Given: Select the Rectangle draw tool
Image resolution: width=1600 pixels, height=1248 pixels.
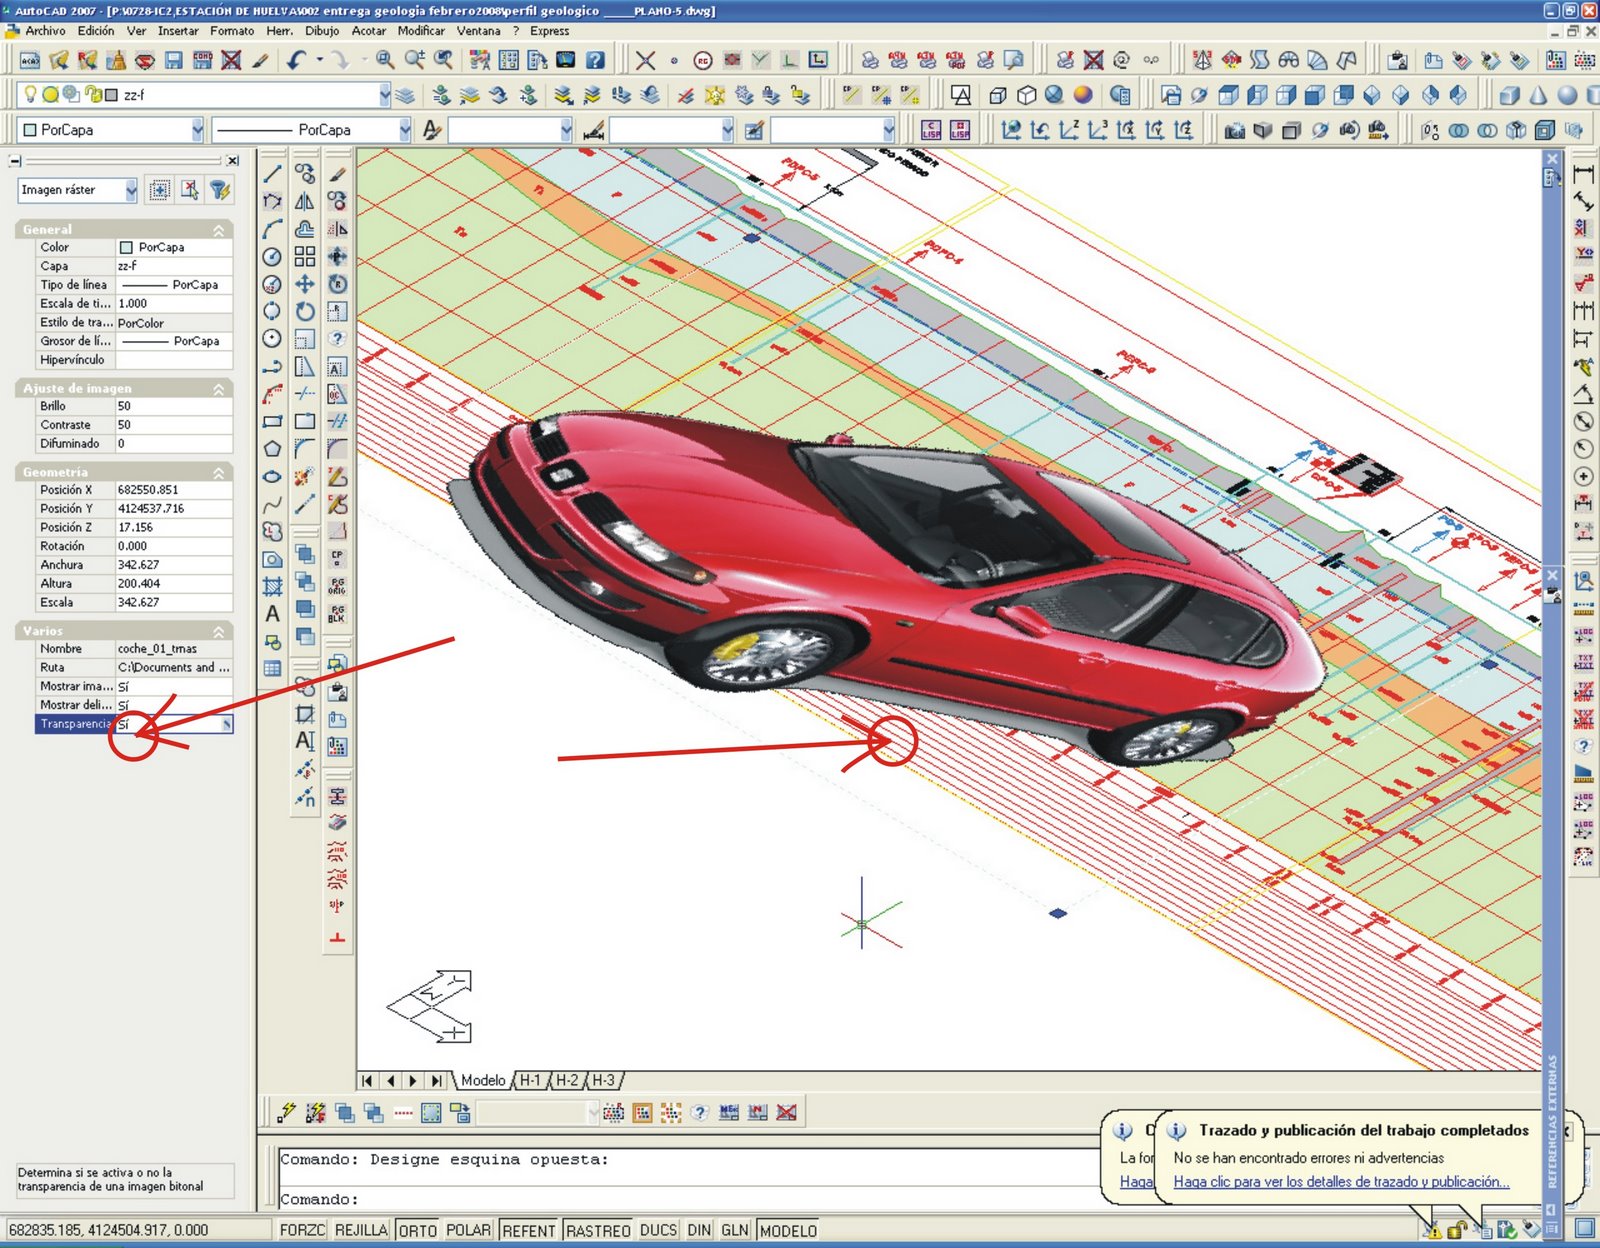Looking at the screenshot, I should (272, 422).
